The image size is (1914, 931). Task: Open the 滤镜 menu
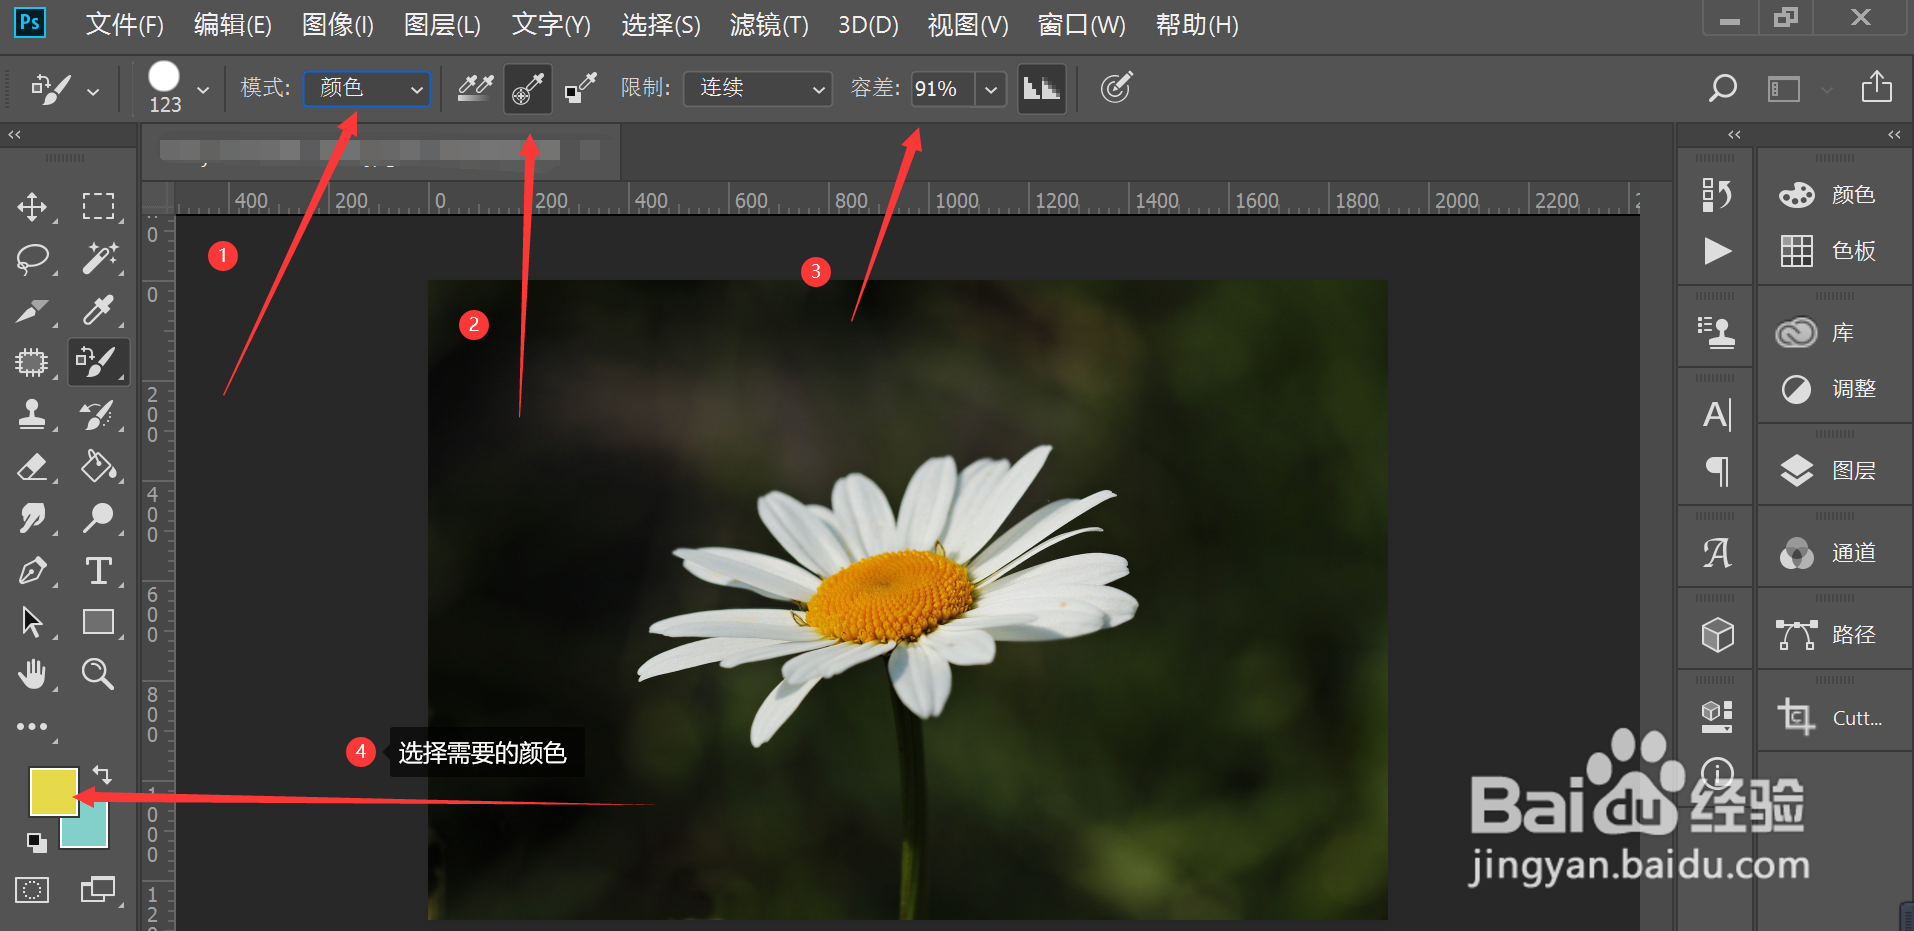pos(769,25)
